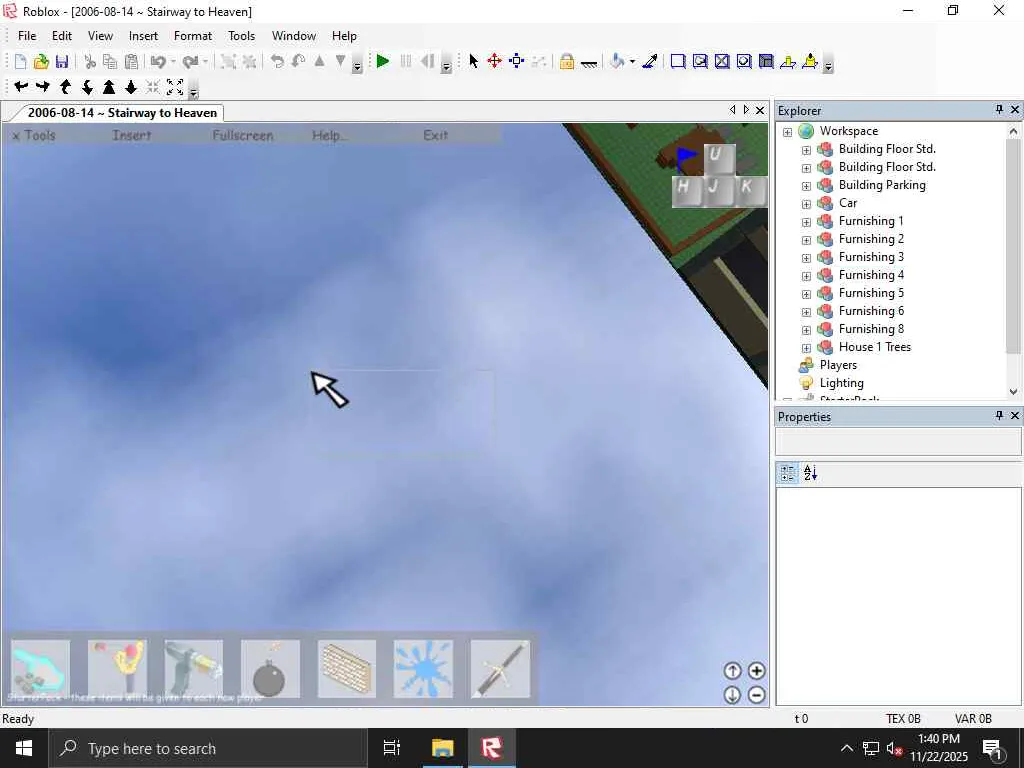Click the New file icon

pyautogui.click(x=20, y=61)
